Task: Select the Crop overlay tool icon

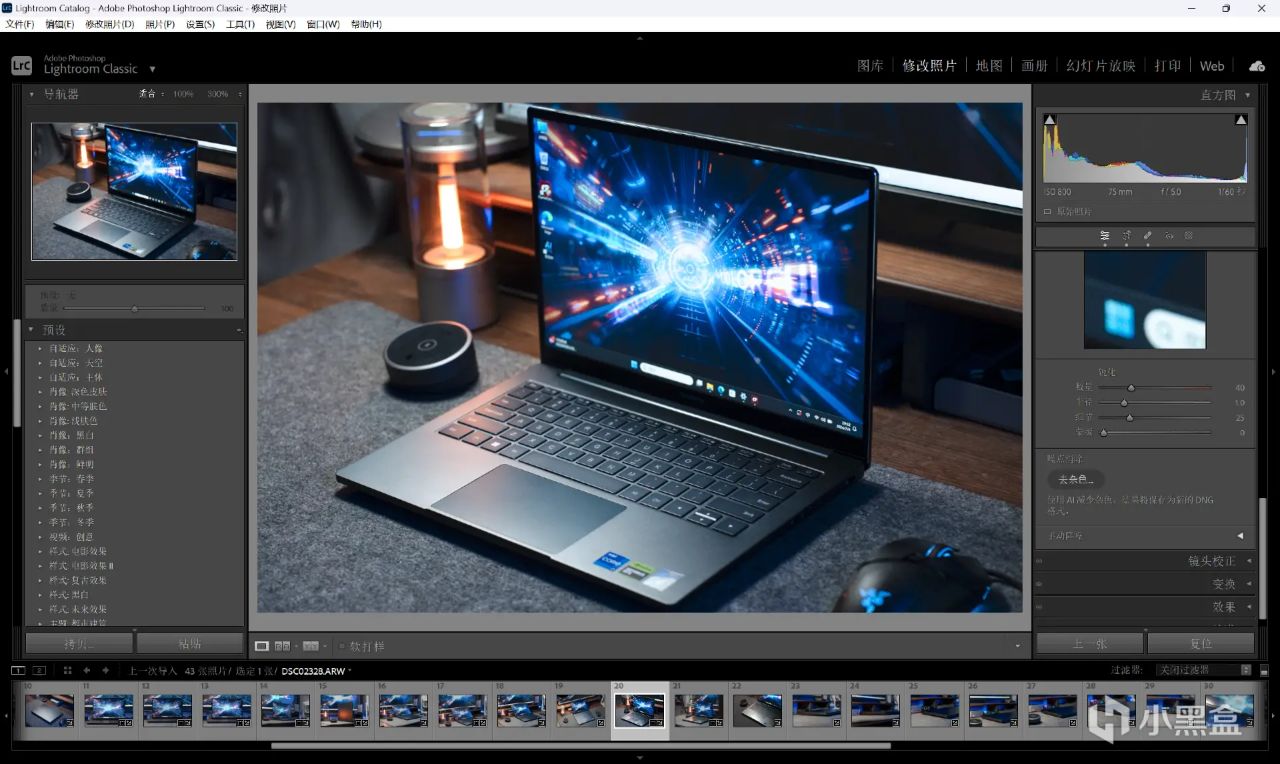Action: (1126, 236)
